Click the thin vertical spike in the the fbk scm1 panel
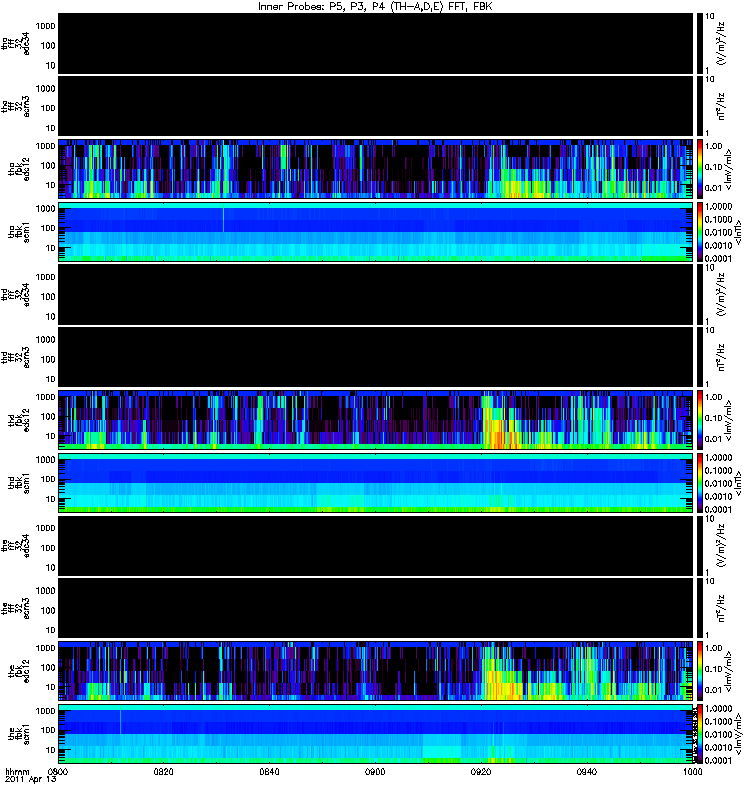This screenshot has width=750, height=800. coord(120,721)
